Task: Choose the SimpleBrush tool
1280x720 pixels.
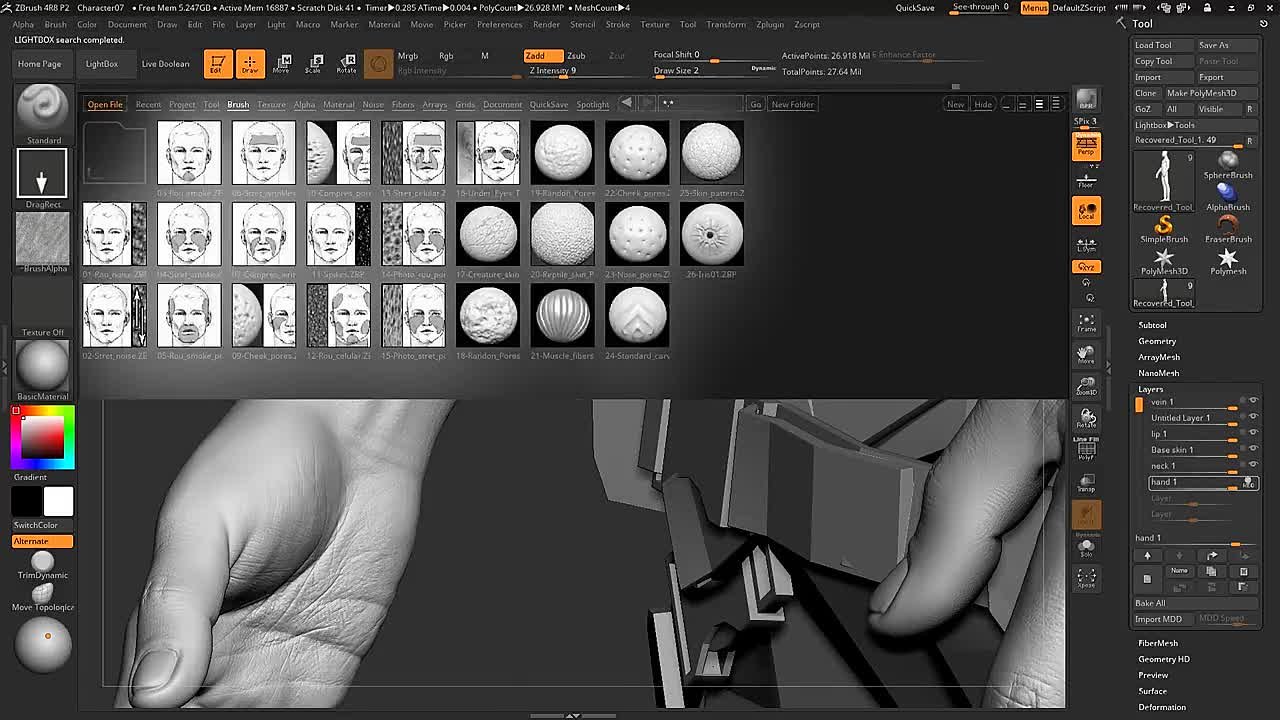Action: (x=1163, y=229)
